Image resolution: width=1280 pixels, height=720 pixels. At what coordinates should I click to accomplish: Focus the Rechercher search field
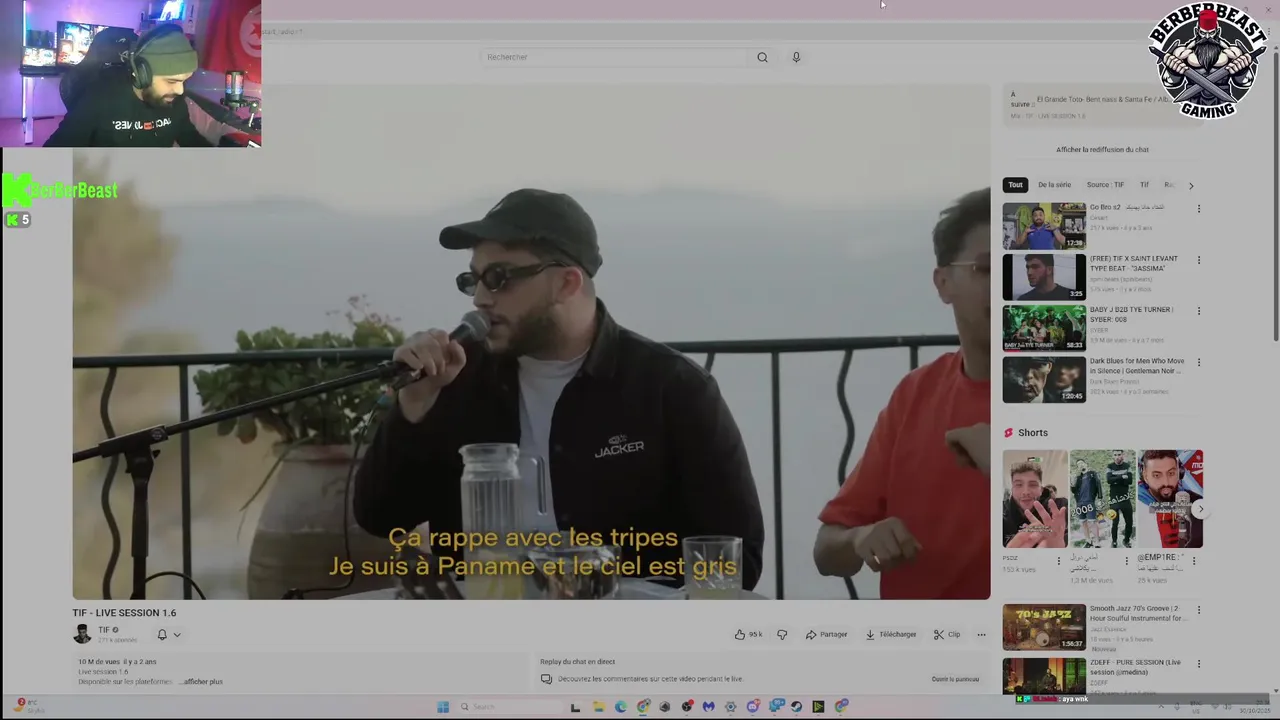(613, 57)
